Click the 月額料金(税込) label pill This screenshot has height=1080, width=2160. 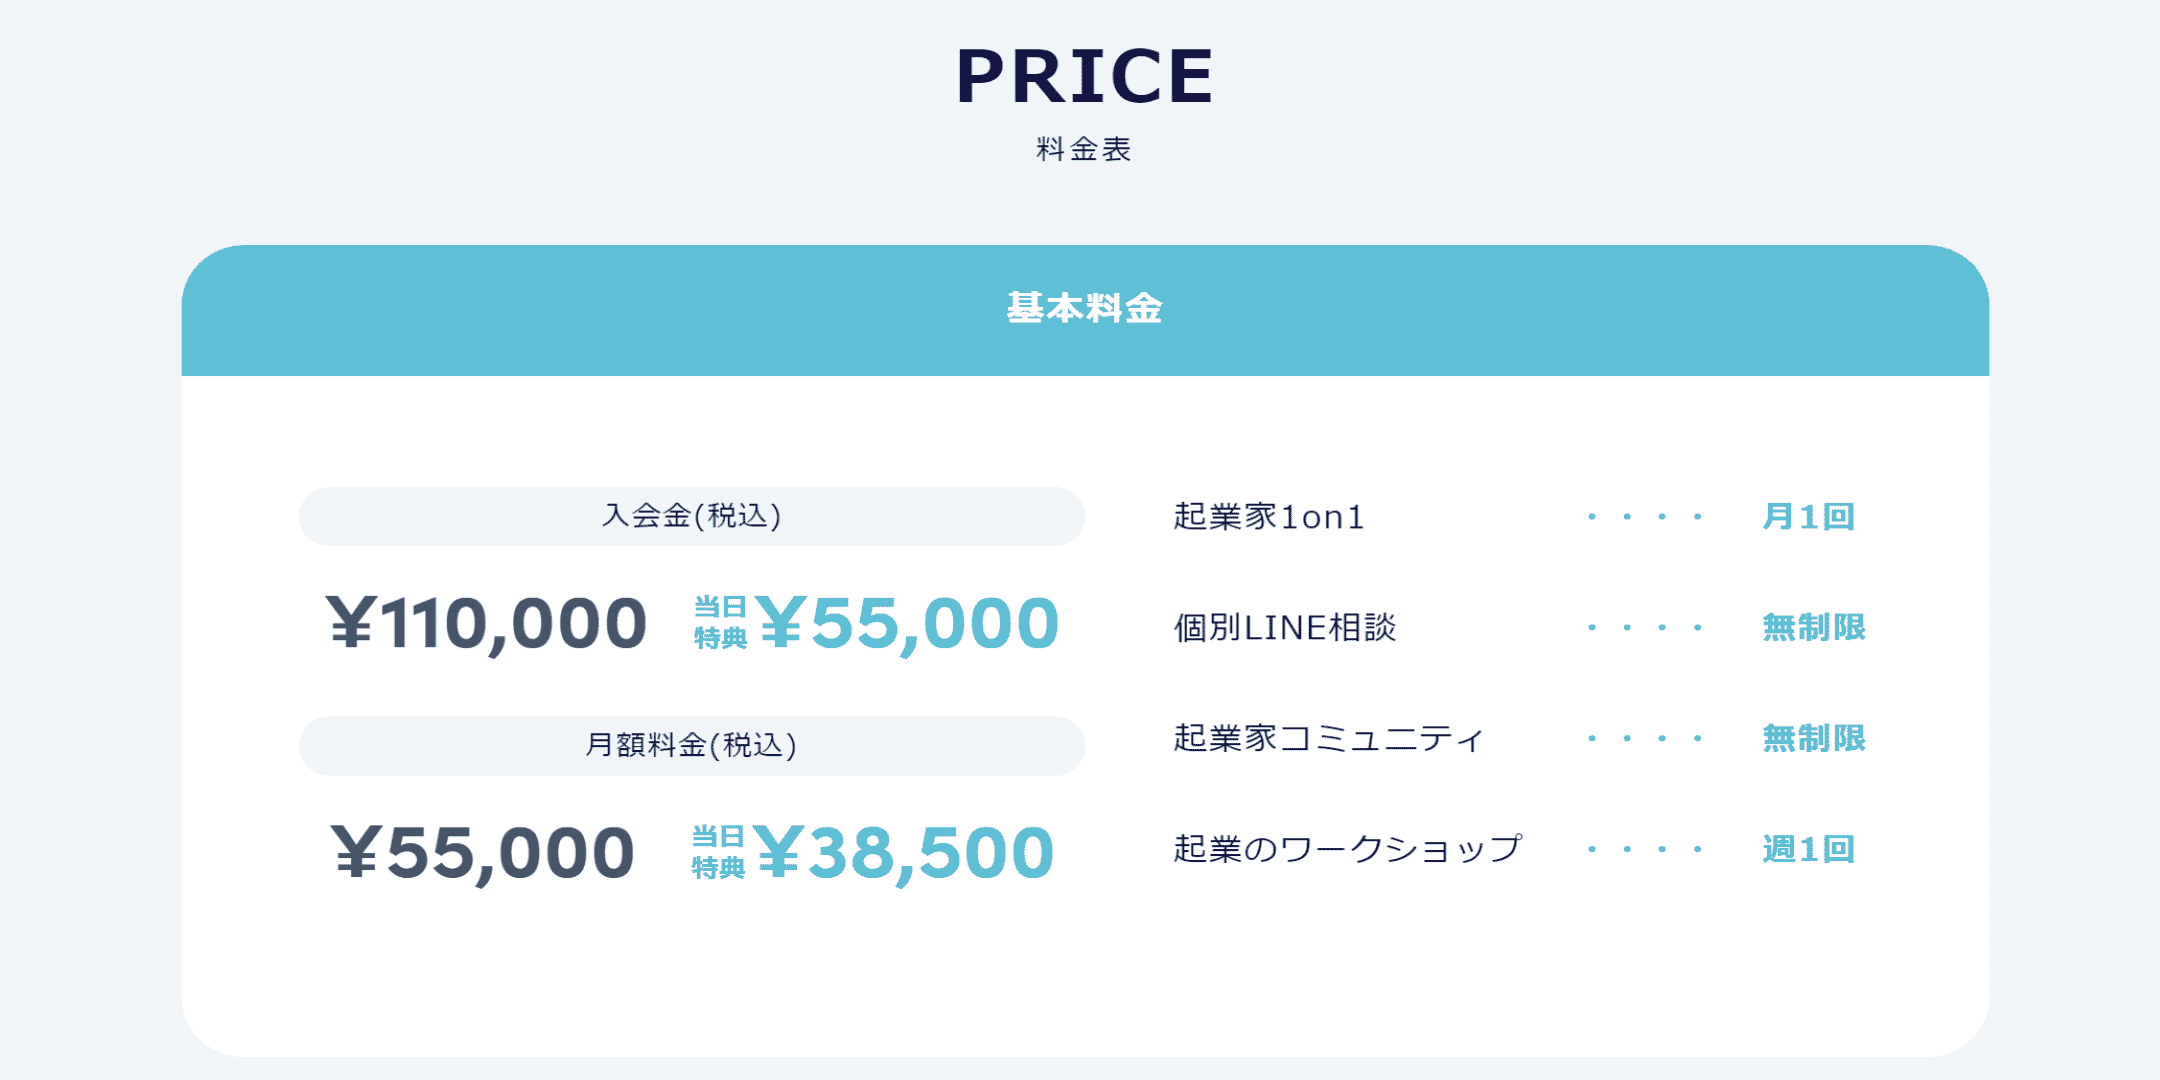692,746
